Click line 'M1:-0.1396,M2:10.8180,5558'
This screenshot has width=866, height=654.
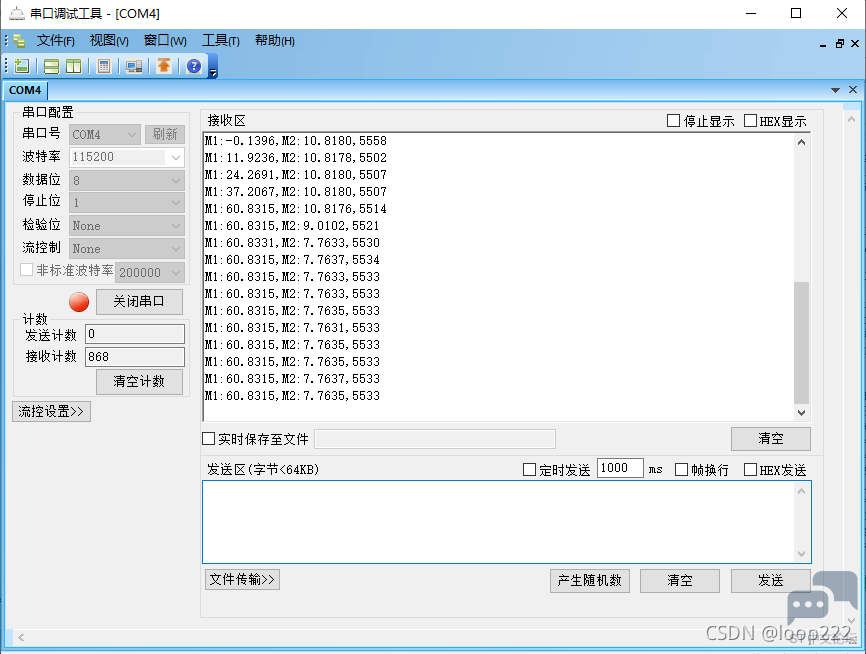pos(295,141)
